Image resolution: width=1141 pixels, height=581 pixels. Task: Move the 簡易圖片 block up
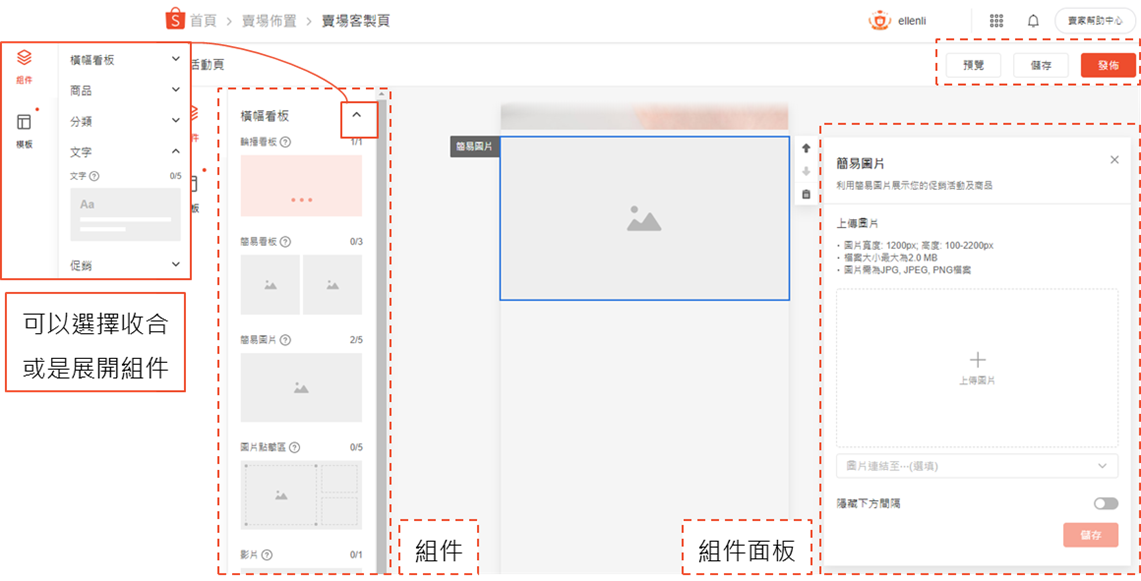806,148
